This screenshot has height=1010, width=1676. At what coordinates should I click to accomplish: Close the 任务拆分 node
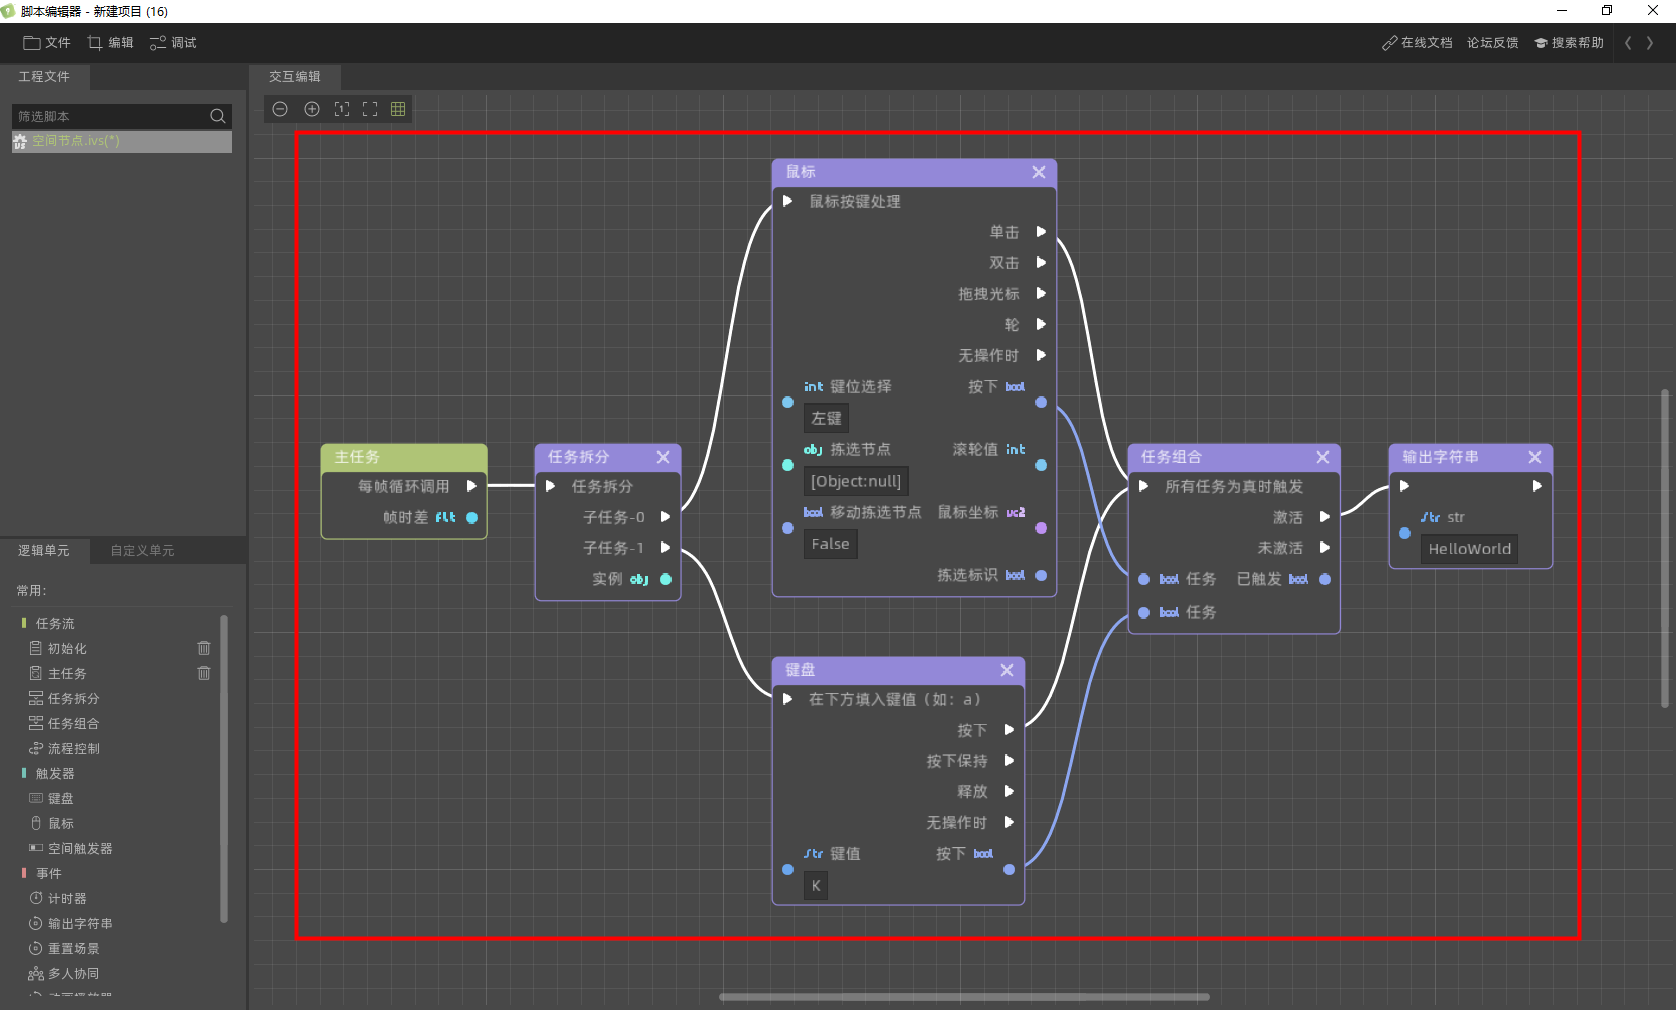click(x=663, y=457)
